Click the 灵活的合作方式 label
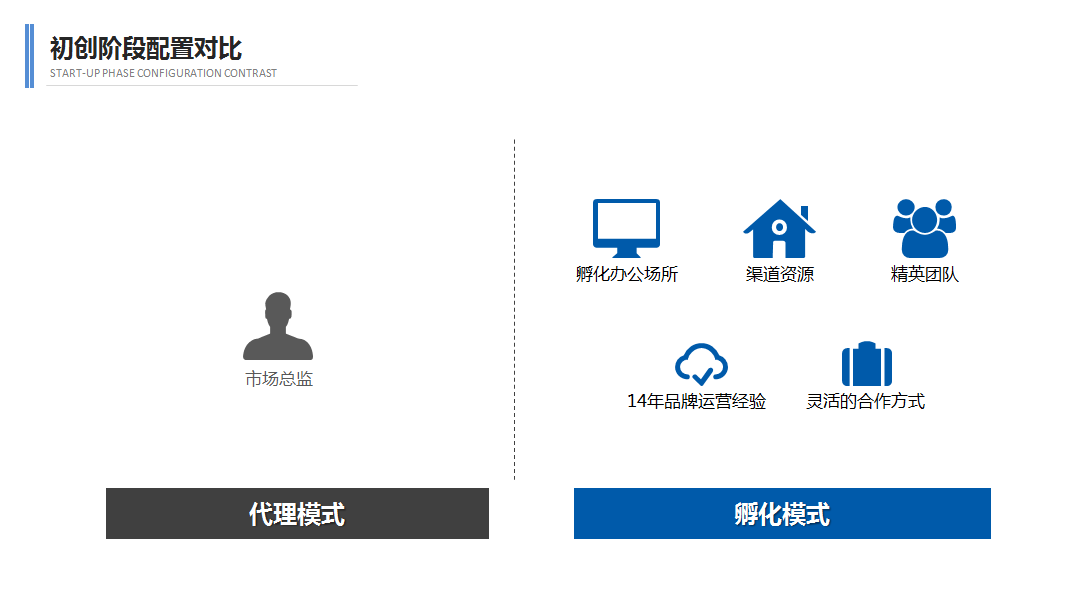The image size is (1072, 598). coord(866,401)
